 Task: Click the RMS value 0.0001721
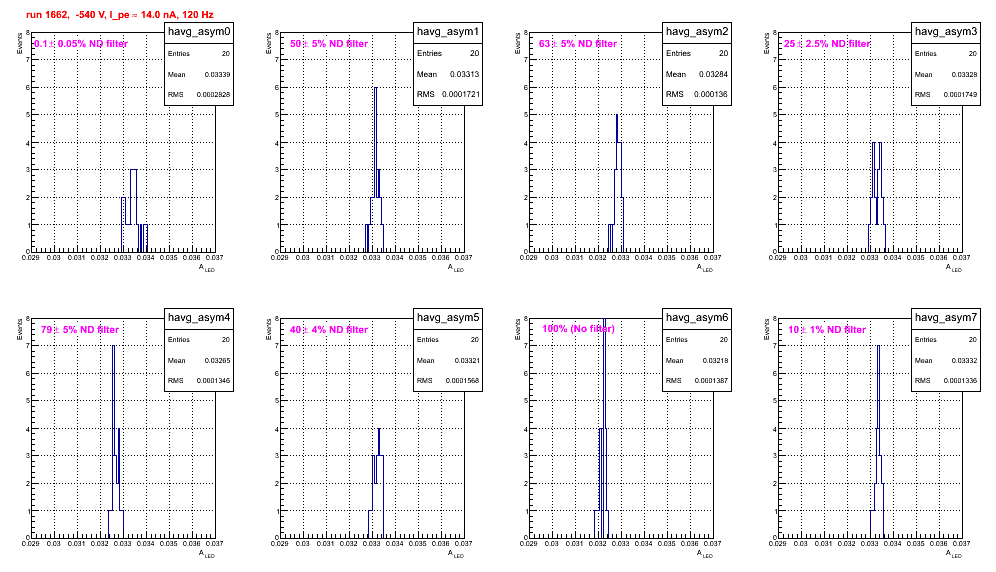[x=461, y=95]
